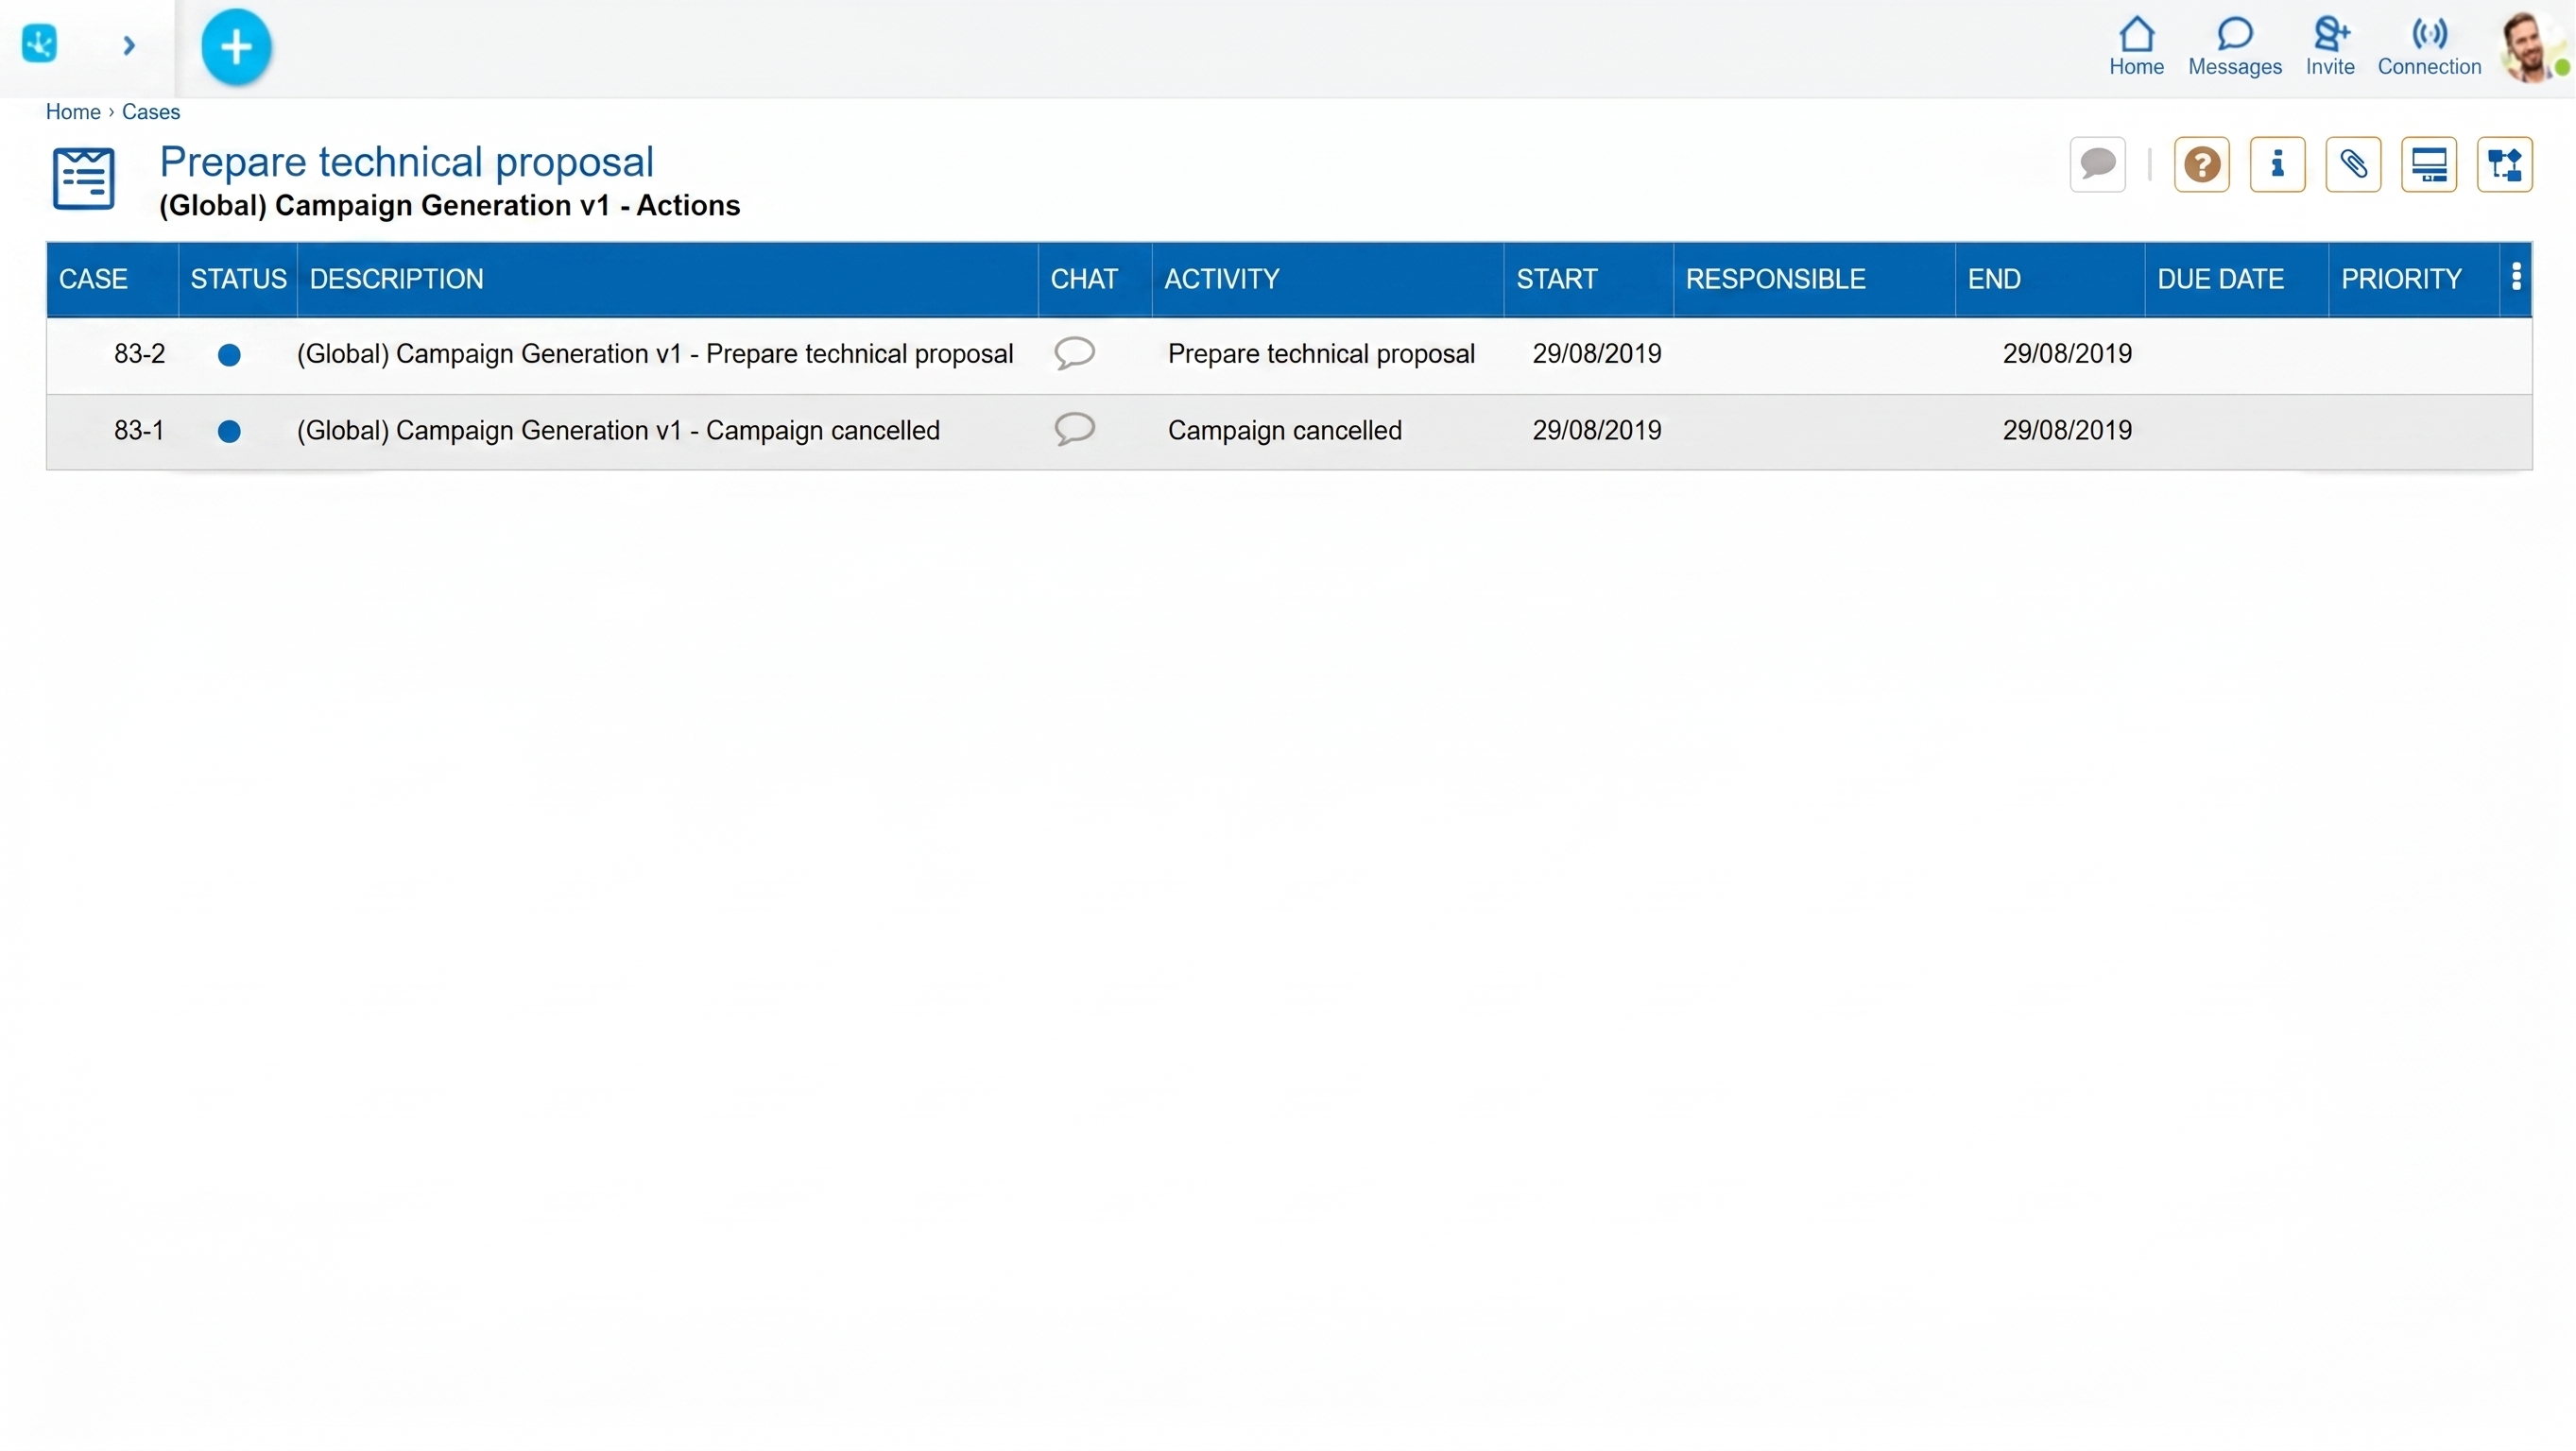Click end date of case 83-2
The image size is (2576, 1451).
click(2067, 354)
